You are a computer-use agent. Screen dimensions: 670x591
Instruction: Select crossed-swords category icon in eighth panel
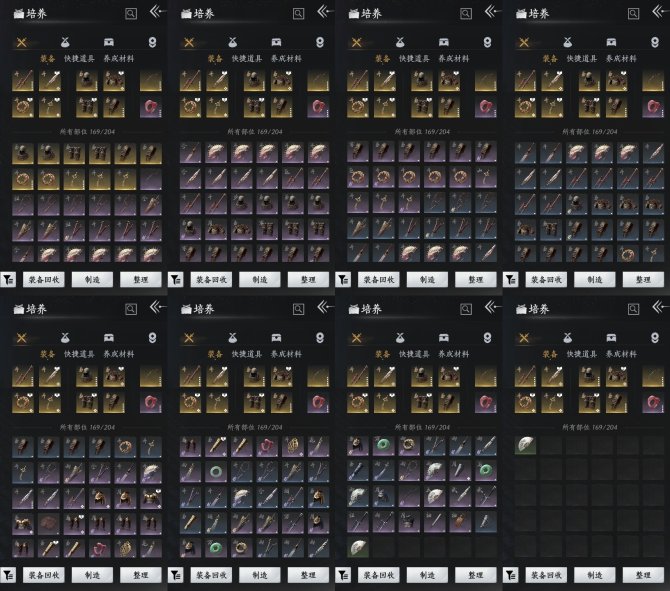coord(524,338)
